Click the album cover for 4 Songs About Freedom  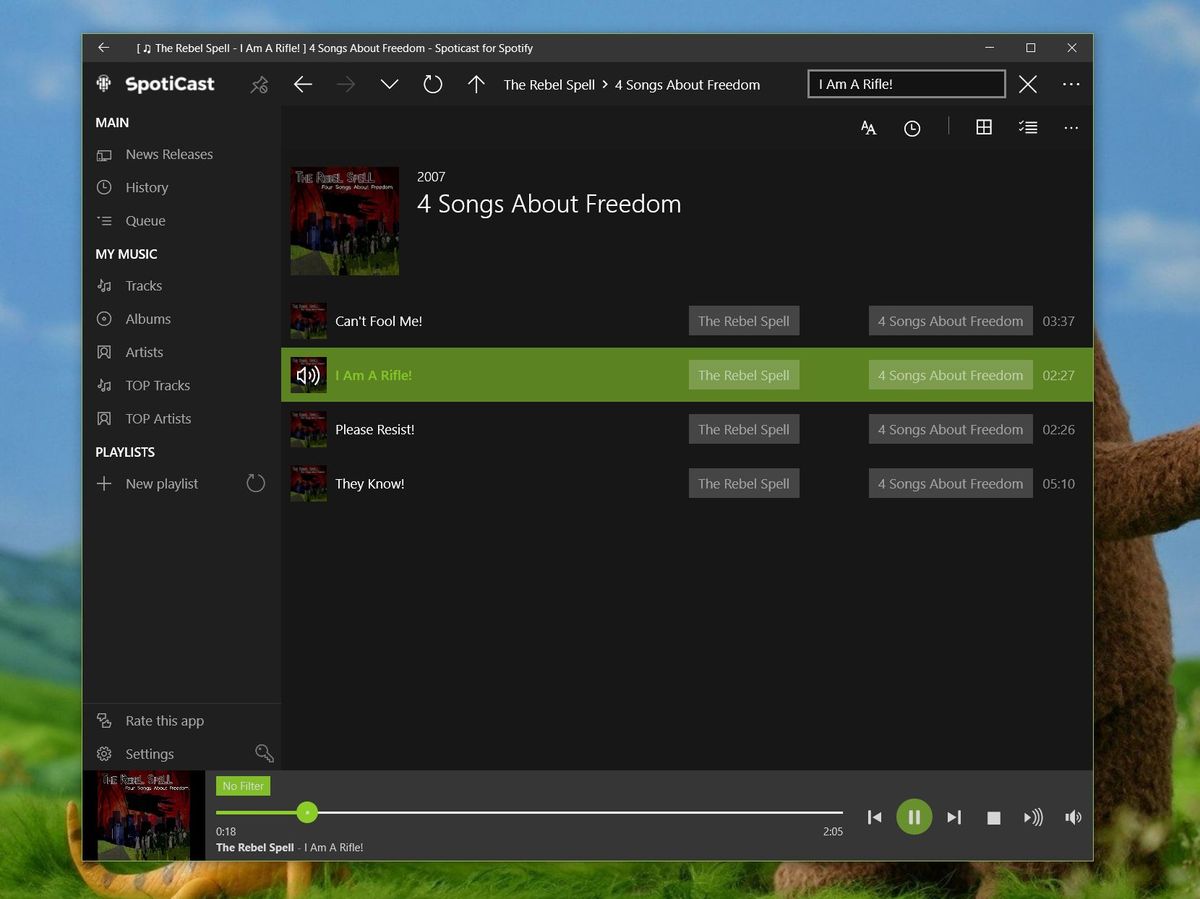click(345, 221)
